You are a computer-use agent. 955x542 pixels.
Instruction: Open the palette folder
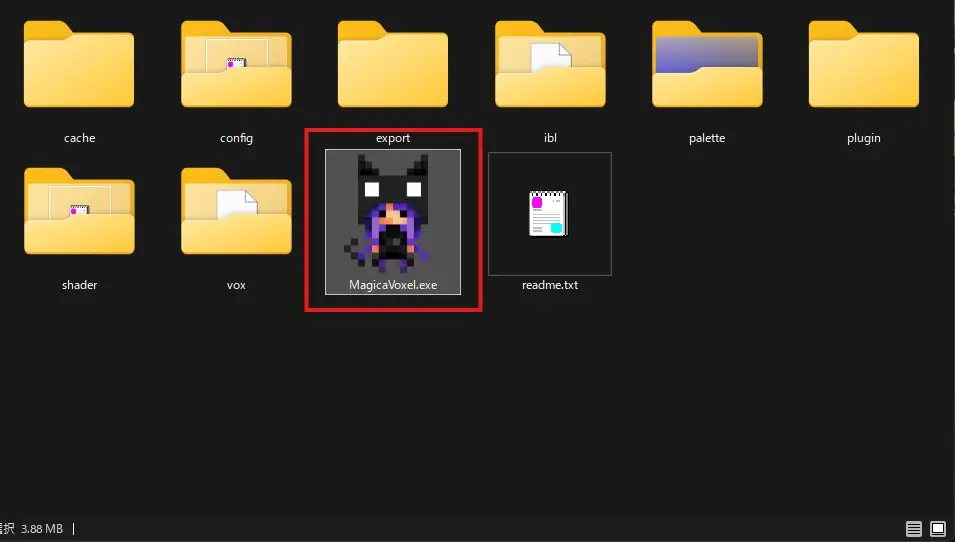click(x=707, y=64)
